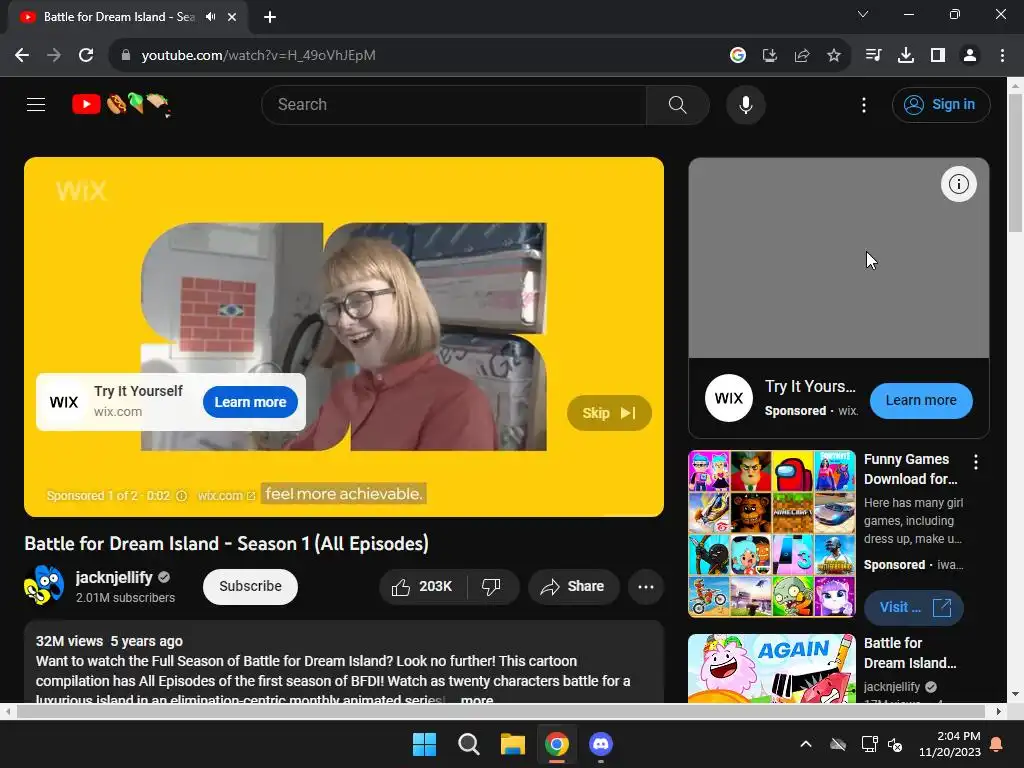
Task: Open media controls icon in toolbar
Action: coord(873,56)
